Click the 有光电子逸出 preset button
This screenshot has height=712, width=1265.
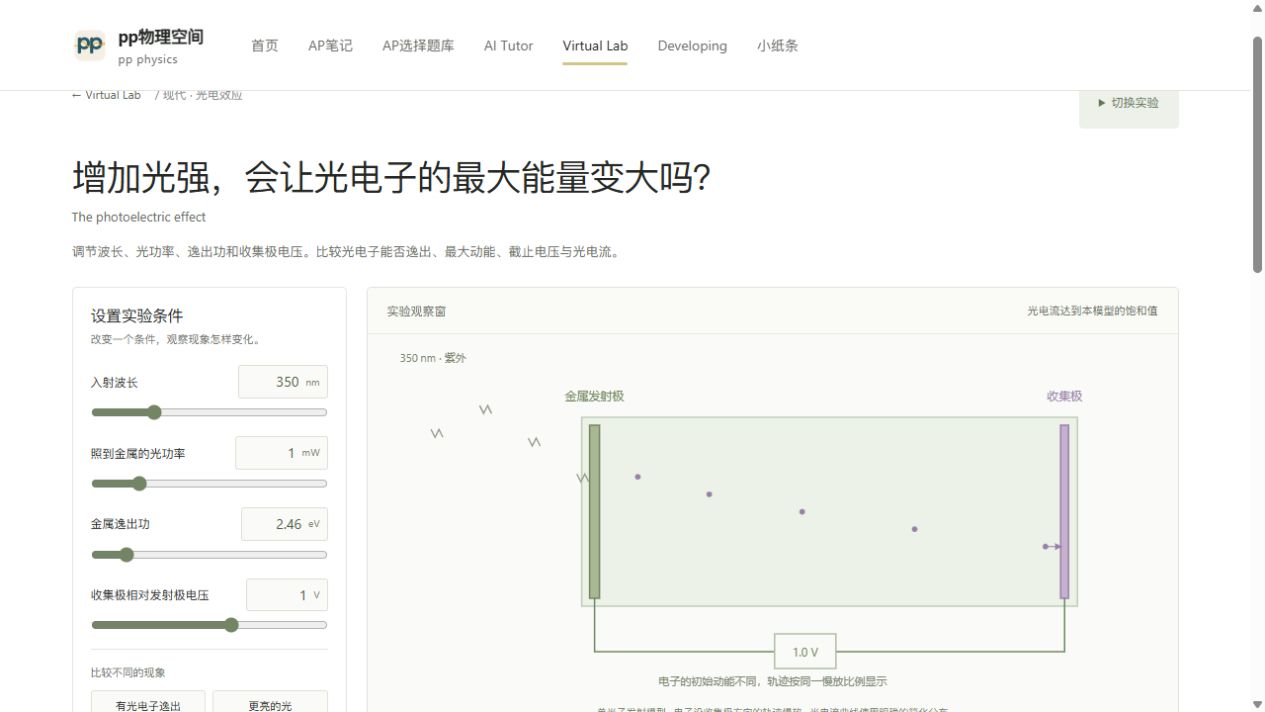pyautogui.click(x=148, y=702)
